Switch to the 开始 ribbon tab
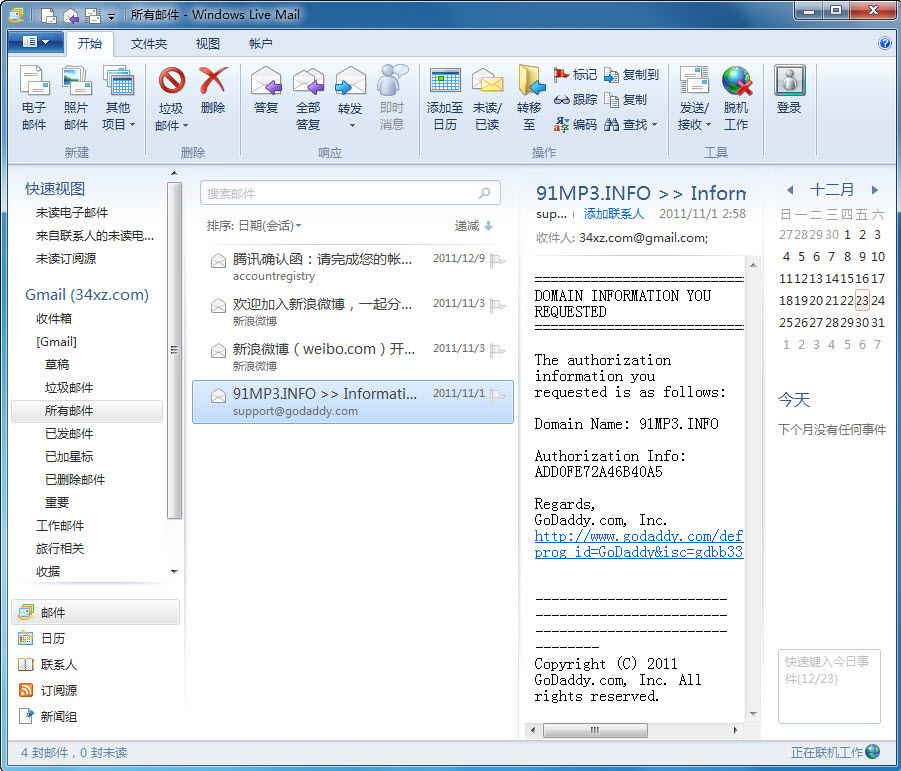Viewport: 901px width, 771px height. coord(90,44)
